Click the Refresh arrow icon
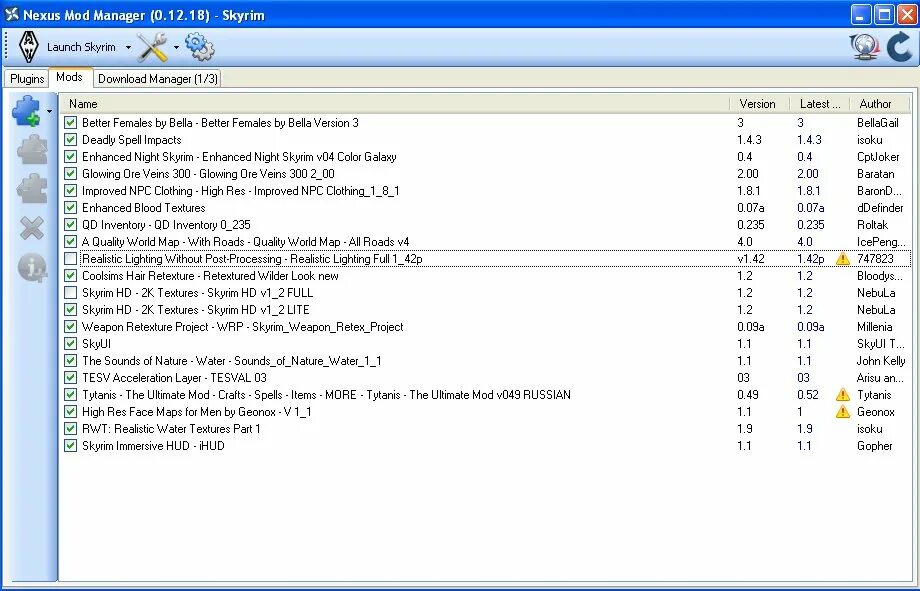Screen dimensions: 920x591 coord(898,46)
